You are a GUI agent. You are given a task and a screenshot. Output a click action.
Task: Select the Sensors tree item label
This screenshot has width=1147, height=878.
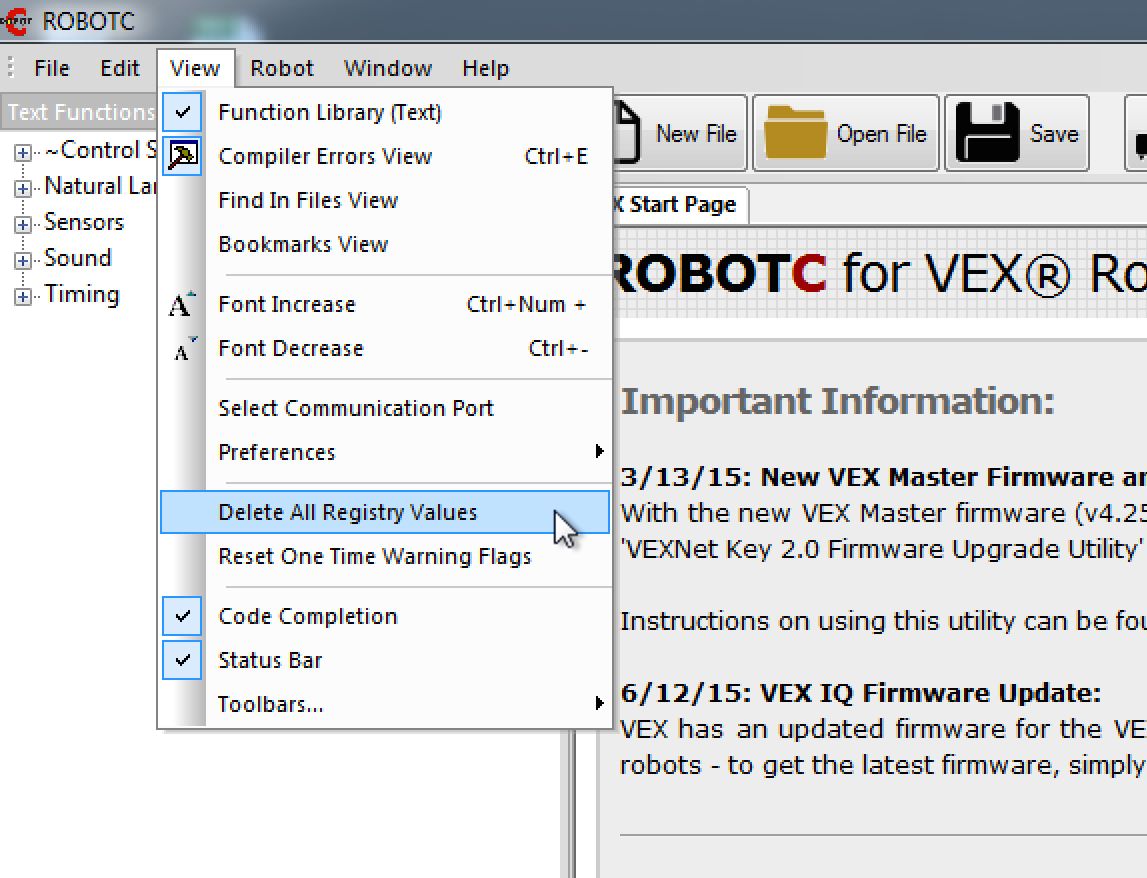[84, 222]
